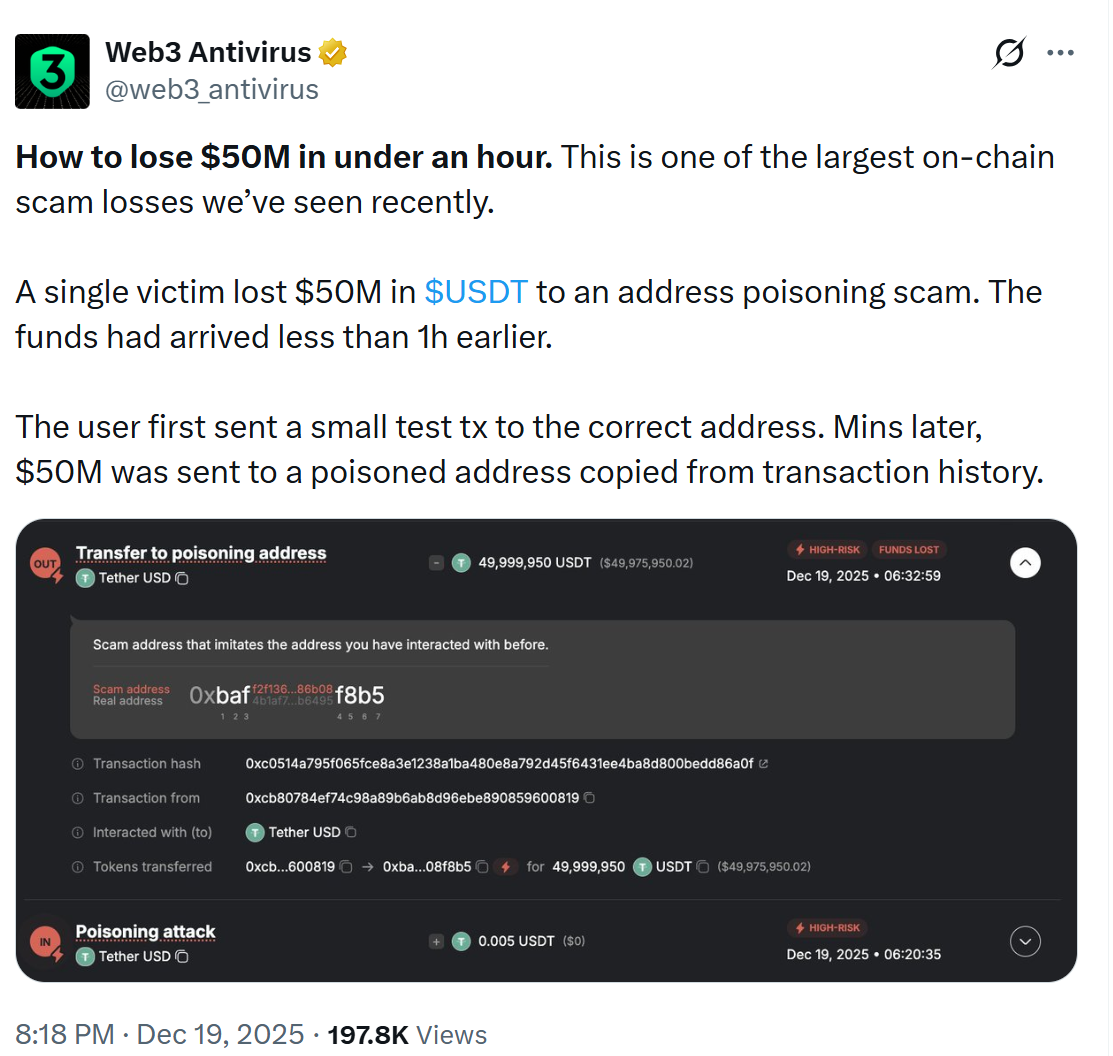Image resolution: width=1113 pixels, height=1056 pixels.
Task: Copy the Transaction from address
Action: click(590, 798)
